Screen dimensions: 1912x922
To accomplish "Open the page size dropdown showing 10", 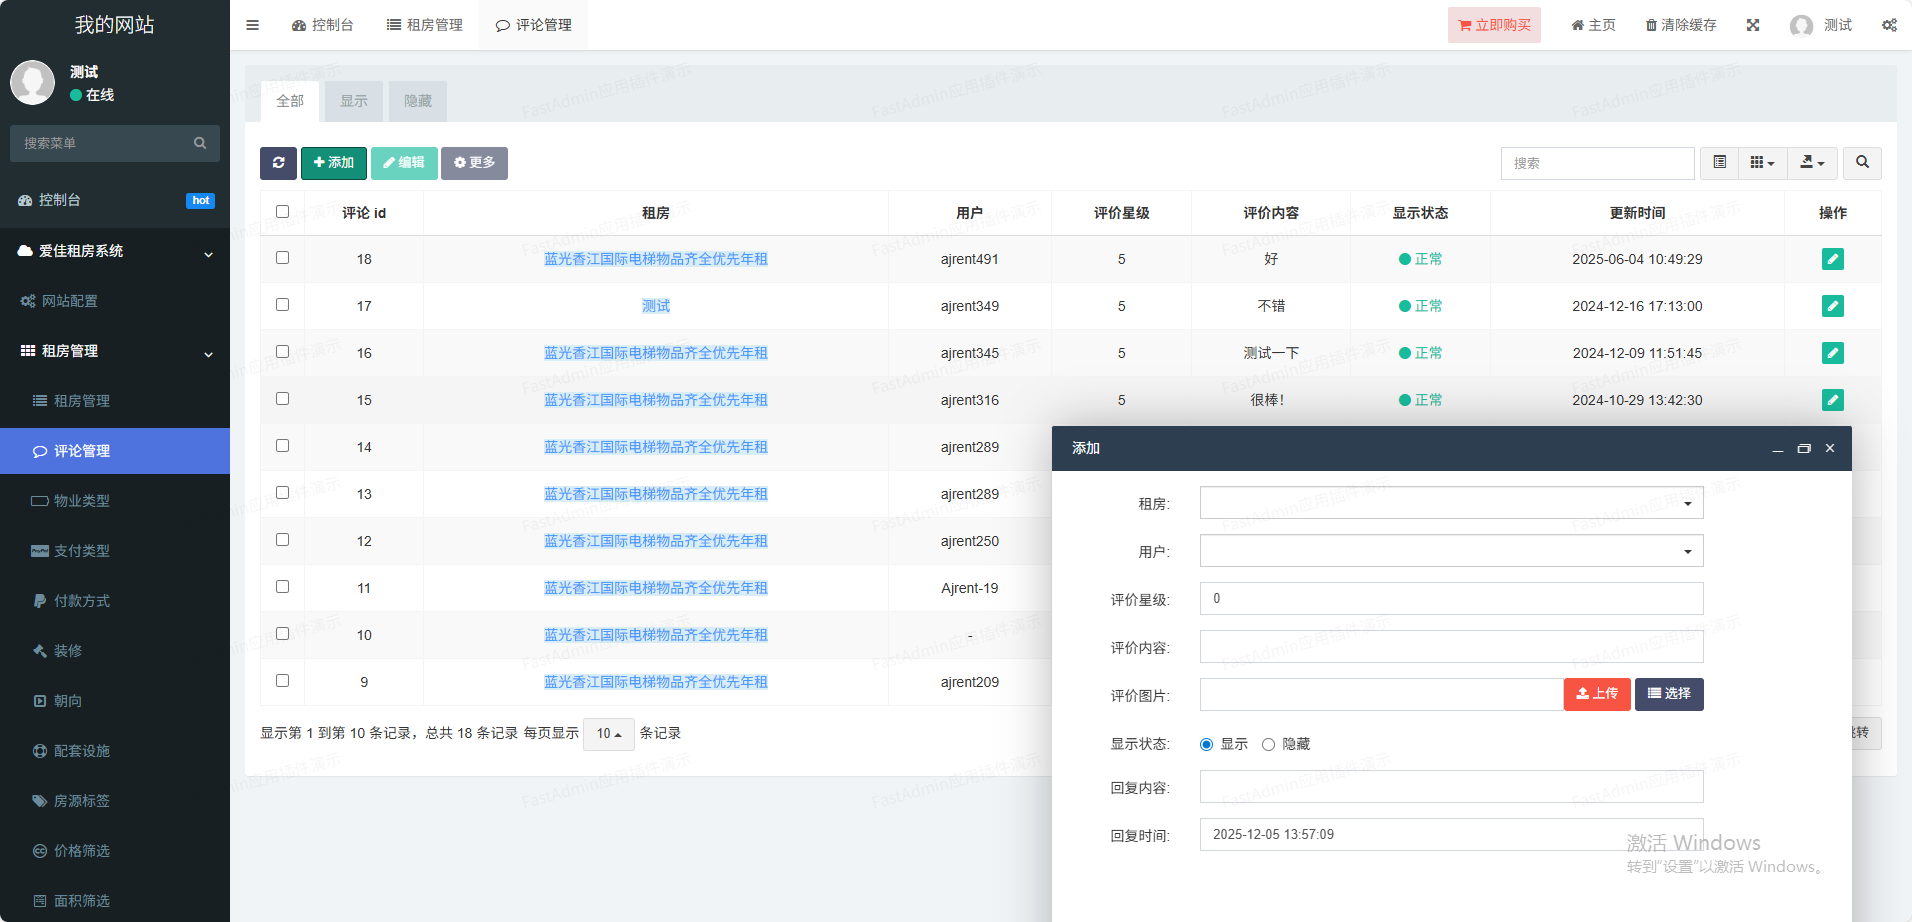I will pyautogui.click(x=608, y=734).
